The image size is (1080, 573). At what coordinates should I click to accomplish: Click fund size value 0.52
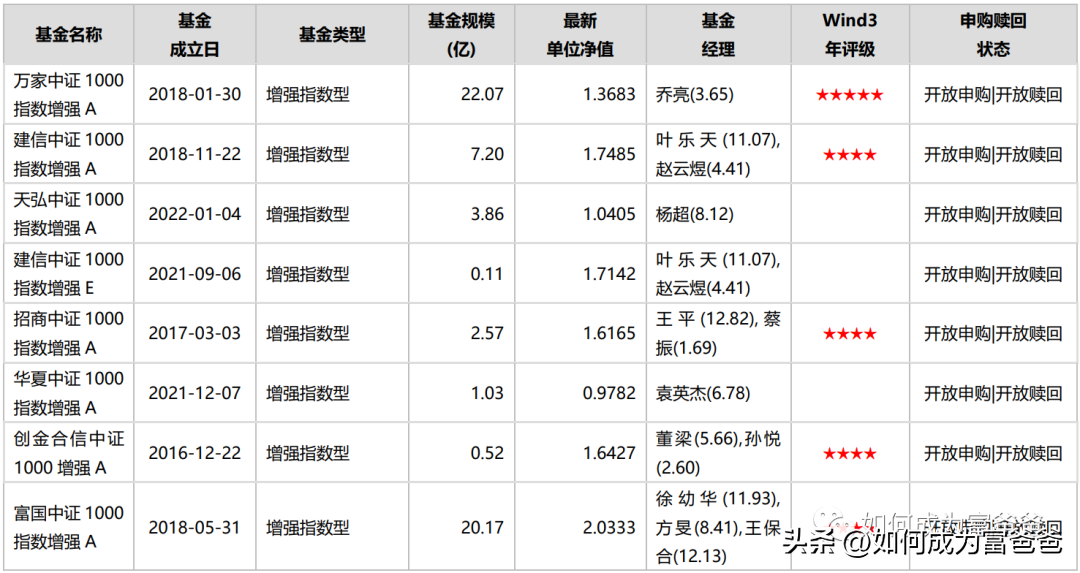click(x=488, y=453)
